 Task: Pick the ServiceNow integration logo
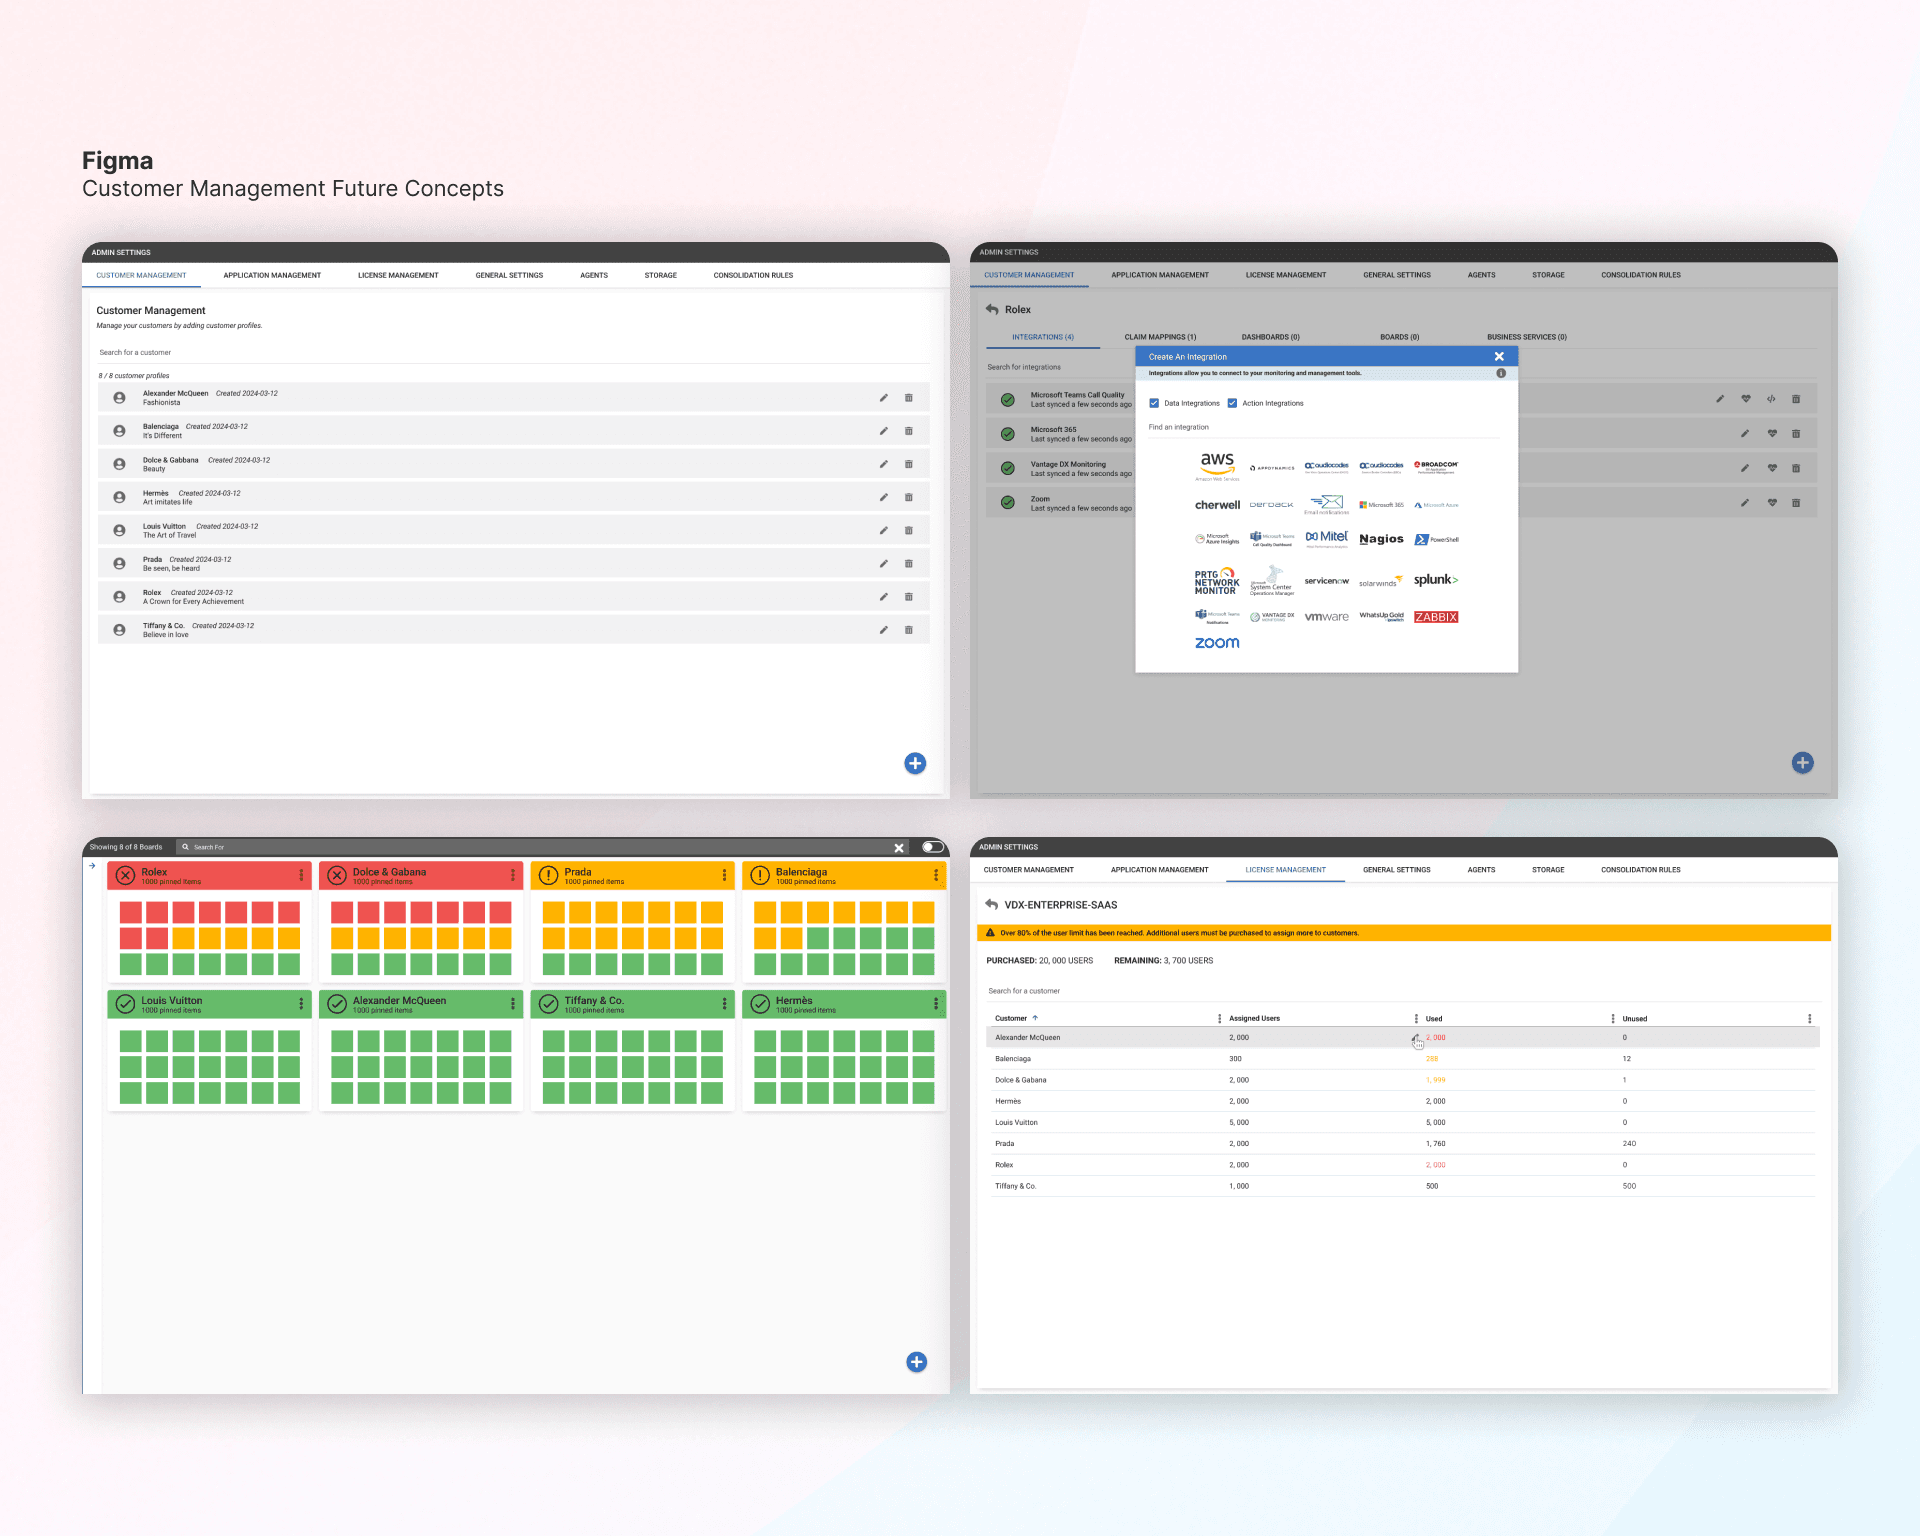[1327, 581]
